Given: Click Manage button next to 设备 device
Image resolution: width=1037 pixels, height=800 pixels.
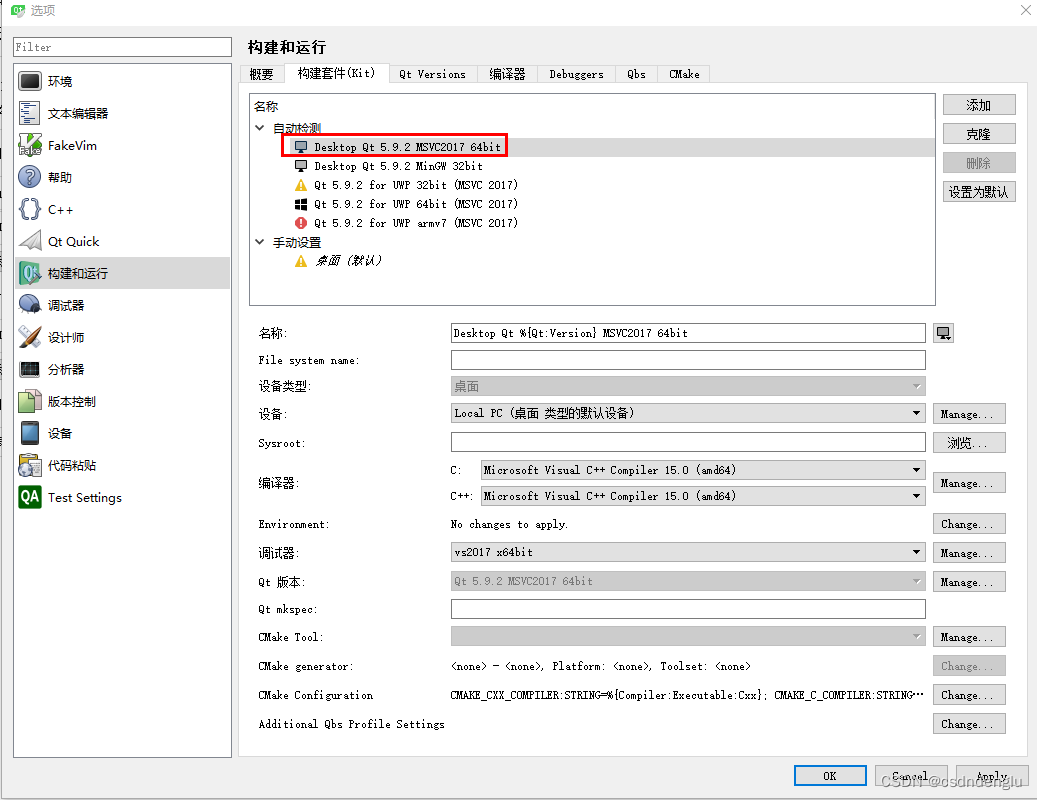Looking at the screenshot, I should (x=969, y=414).
